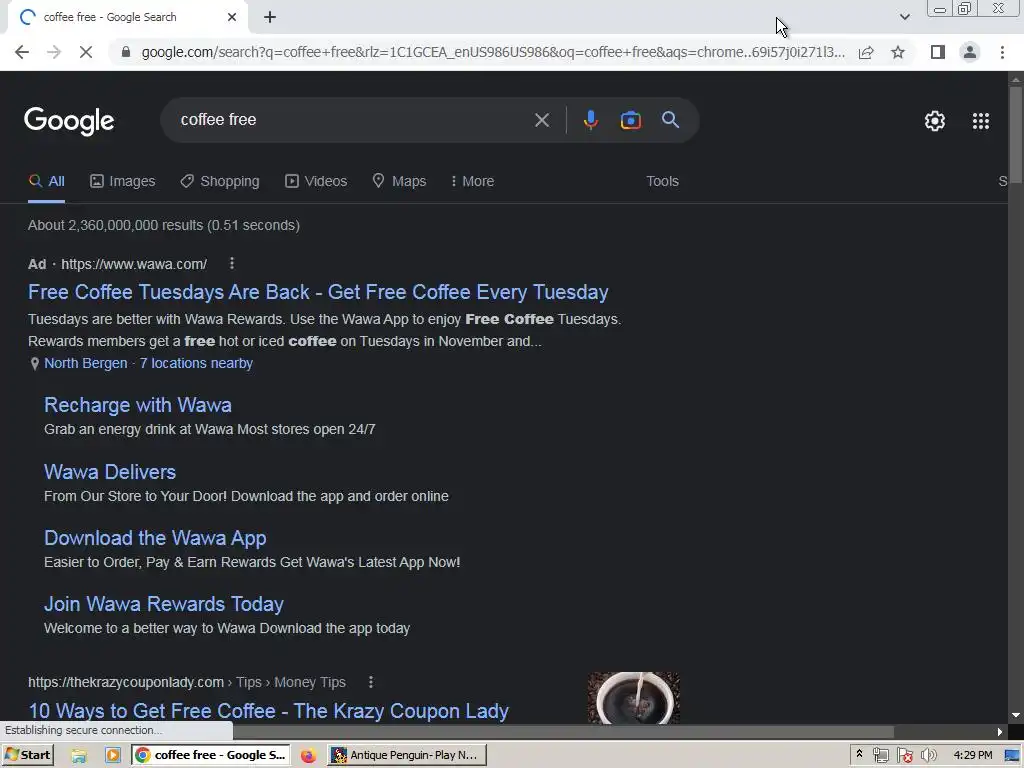Click the address bar URL

tap(493, 52)
